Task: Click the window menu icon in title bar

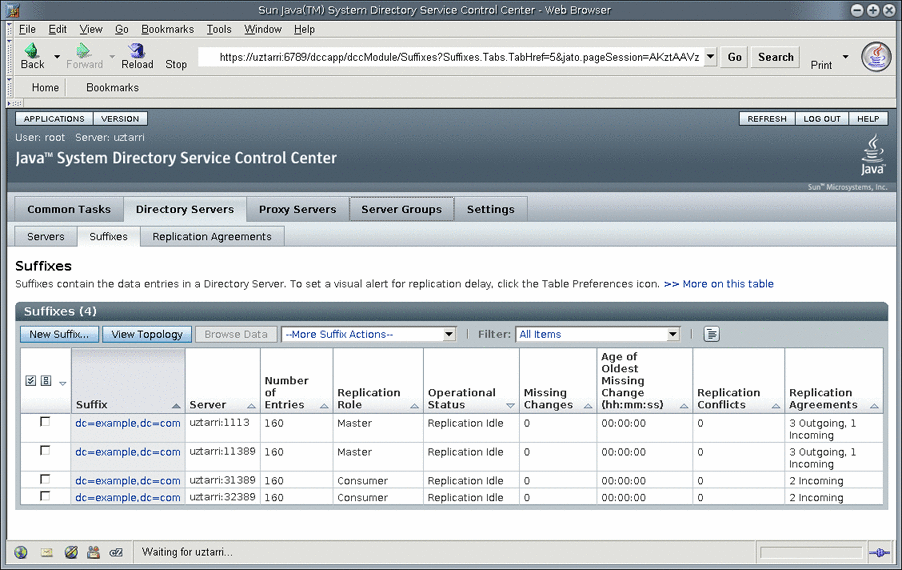Action: [x=12, y=10]
